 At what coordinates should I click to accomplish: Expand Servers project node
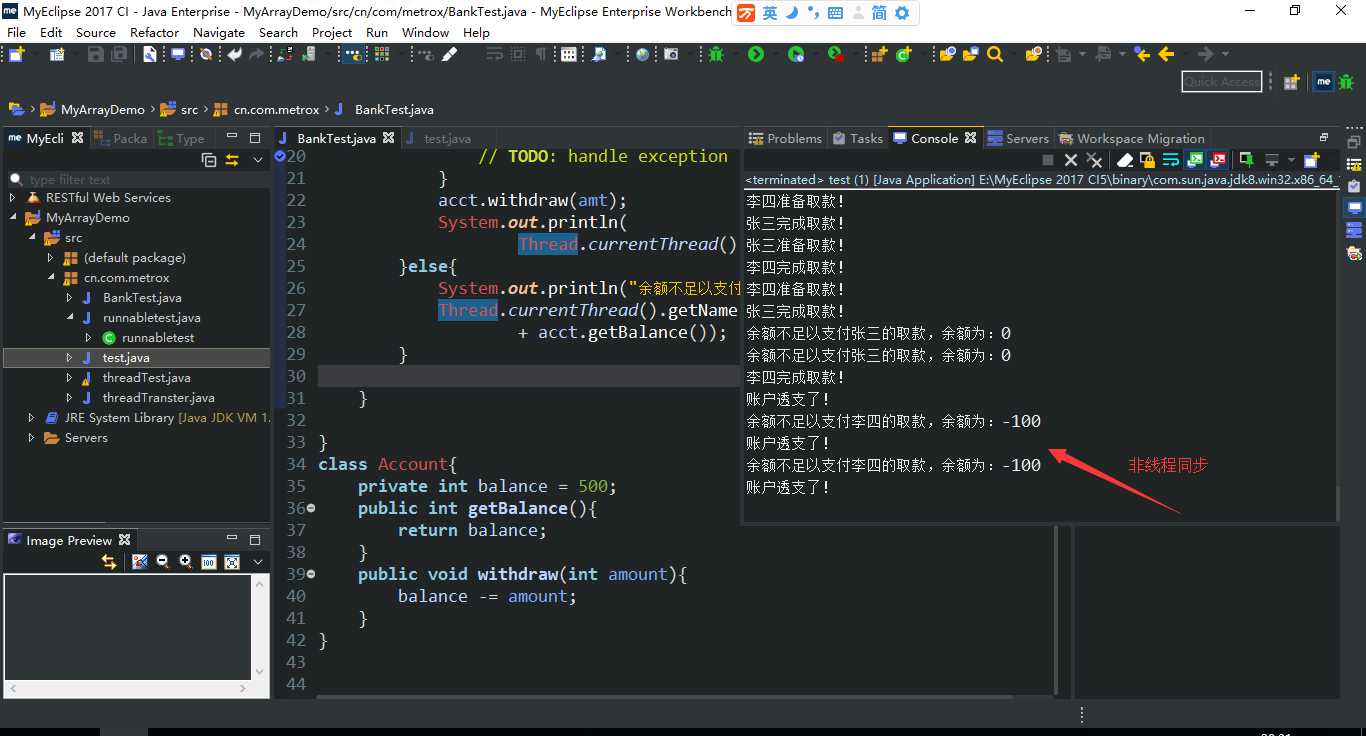(x=32, y=438)
